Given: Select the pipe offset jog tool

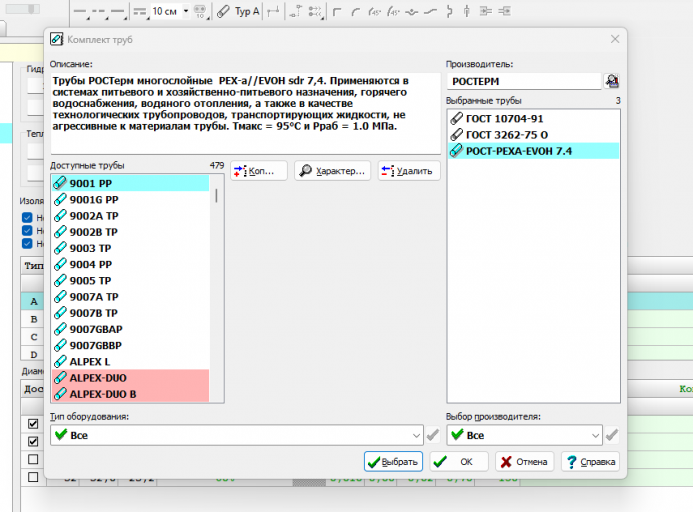Looking at the screenshot, I should [x=430, y=11].
